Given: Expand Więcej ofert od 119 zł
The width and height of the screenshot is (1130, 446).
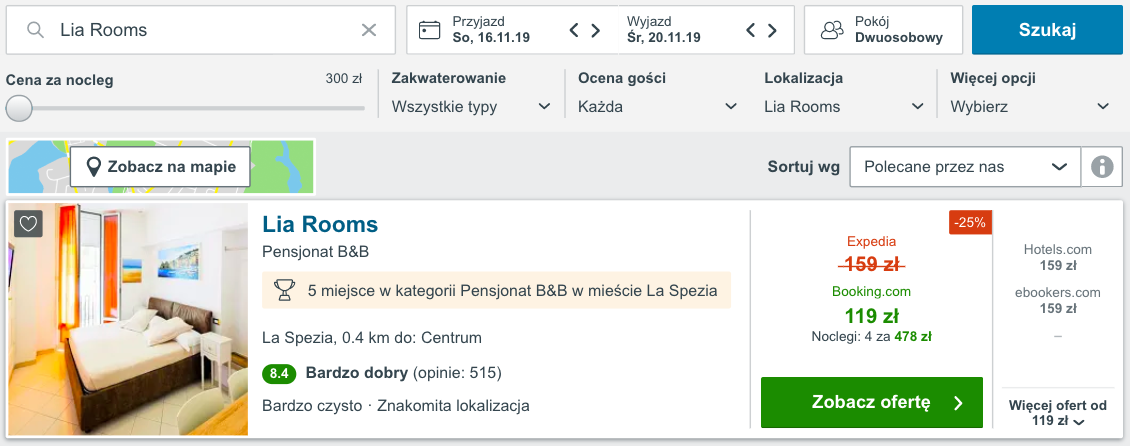Looking at the screenshot, I should 1057,414.
